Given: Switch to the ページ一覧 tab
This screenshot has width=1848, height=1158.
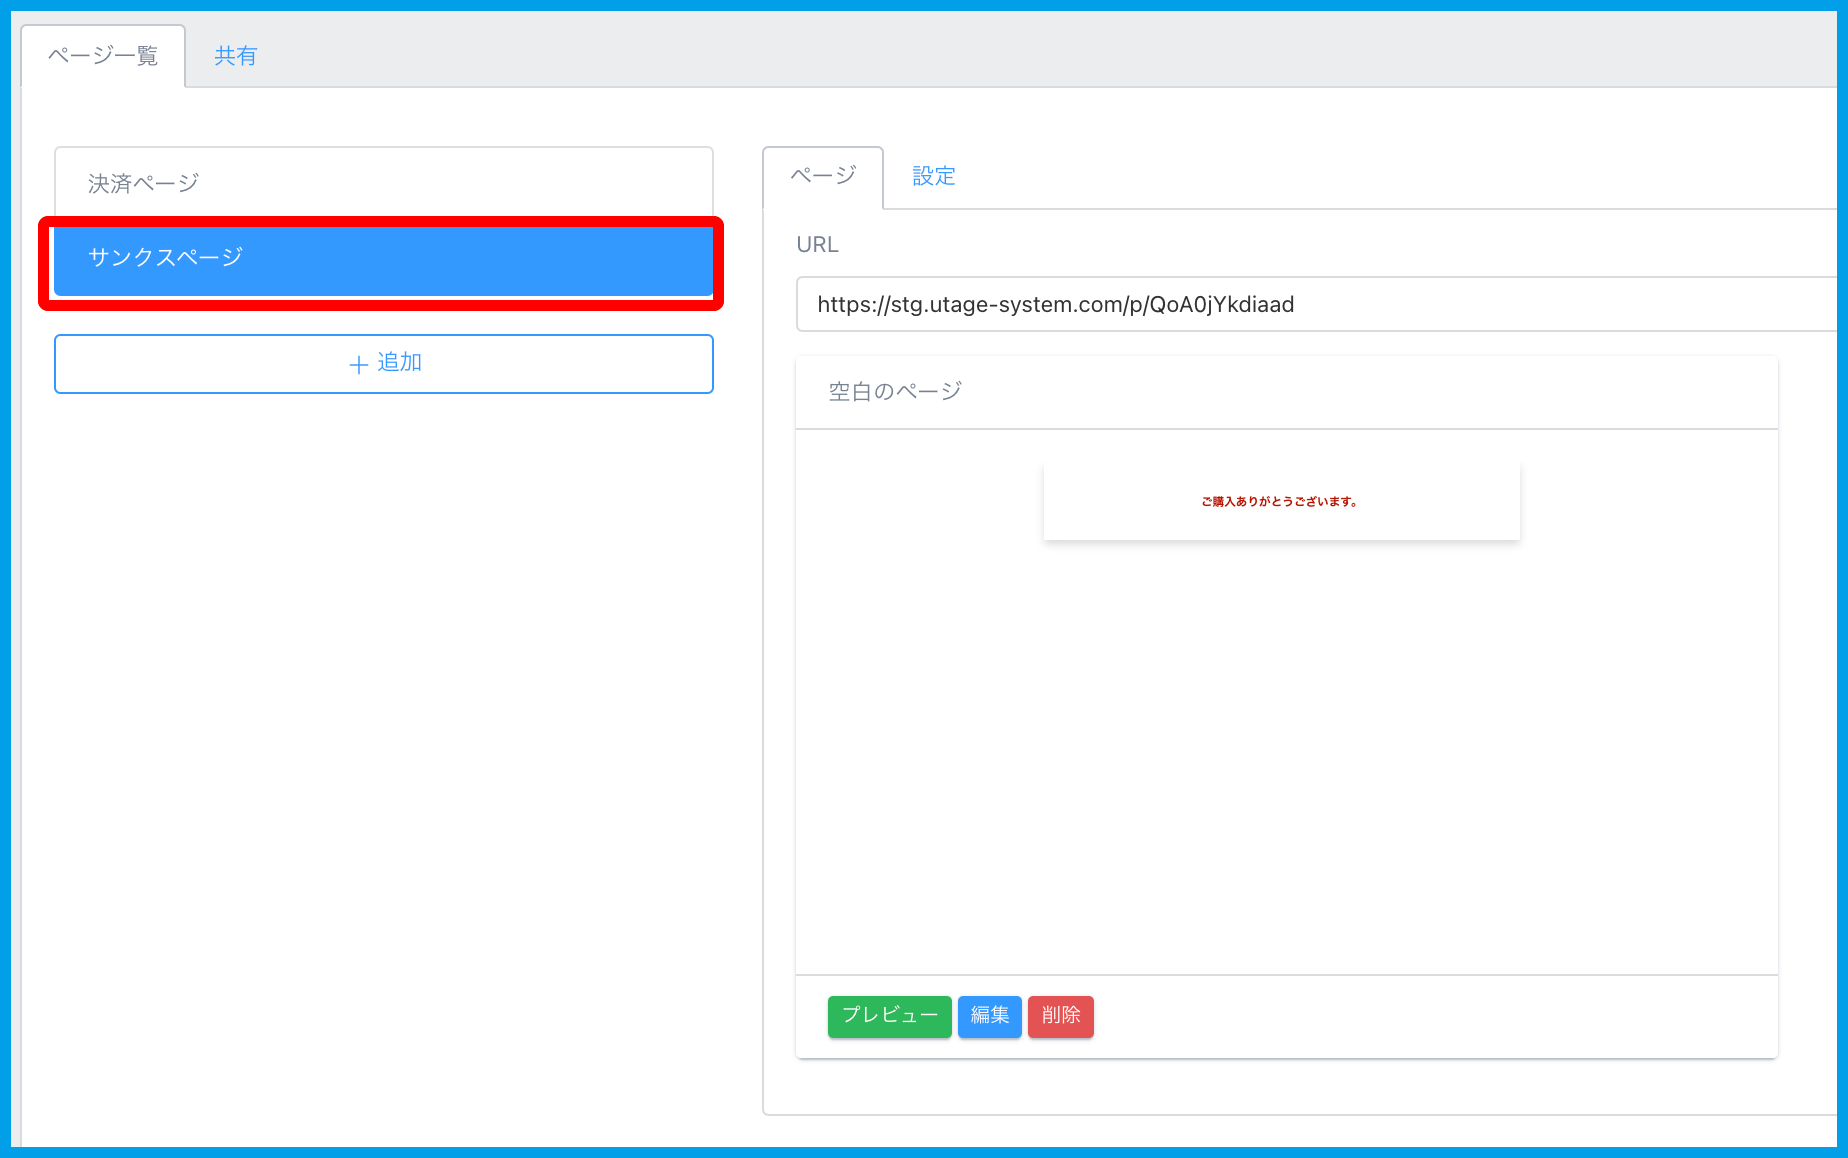Looking at the screenshot, I should [x=103, y=56].
